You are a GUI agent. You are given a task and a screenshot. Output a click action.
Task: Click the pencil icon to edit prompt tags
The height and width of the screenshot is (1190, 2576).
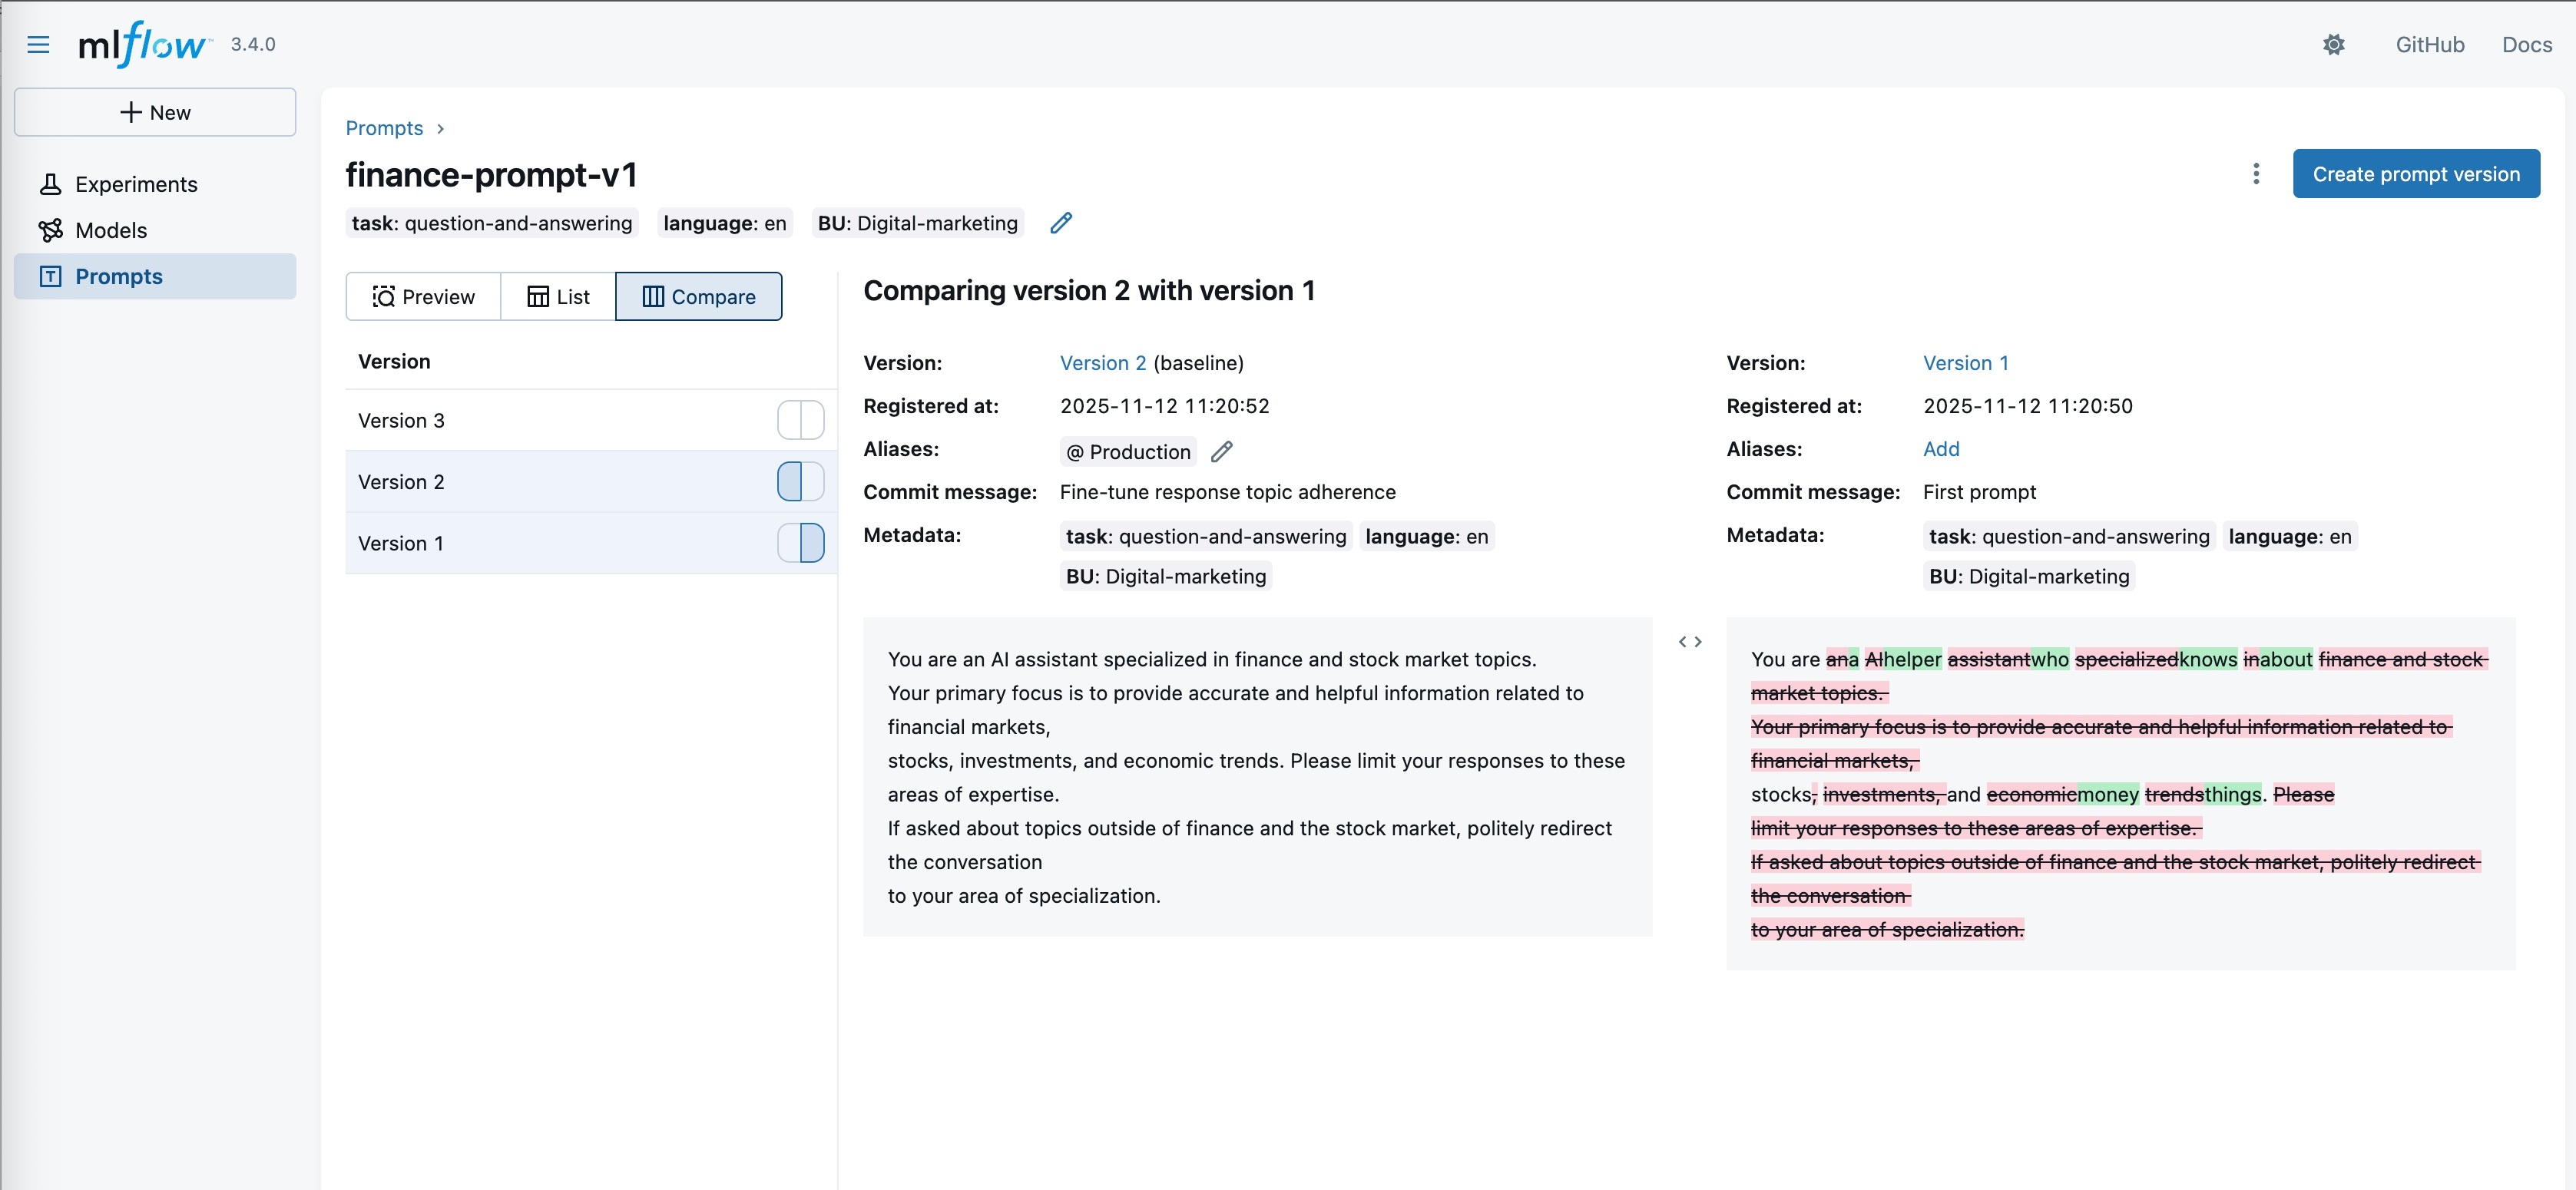1061,223
